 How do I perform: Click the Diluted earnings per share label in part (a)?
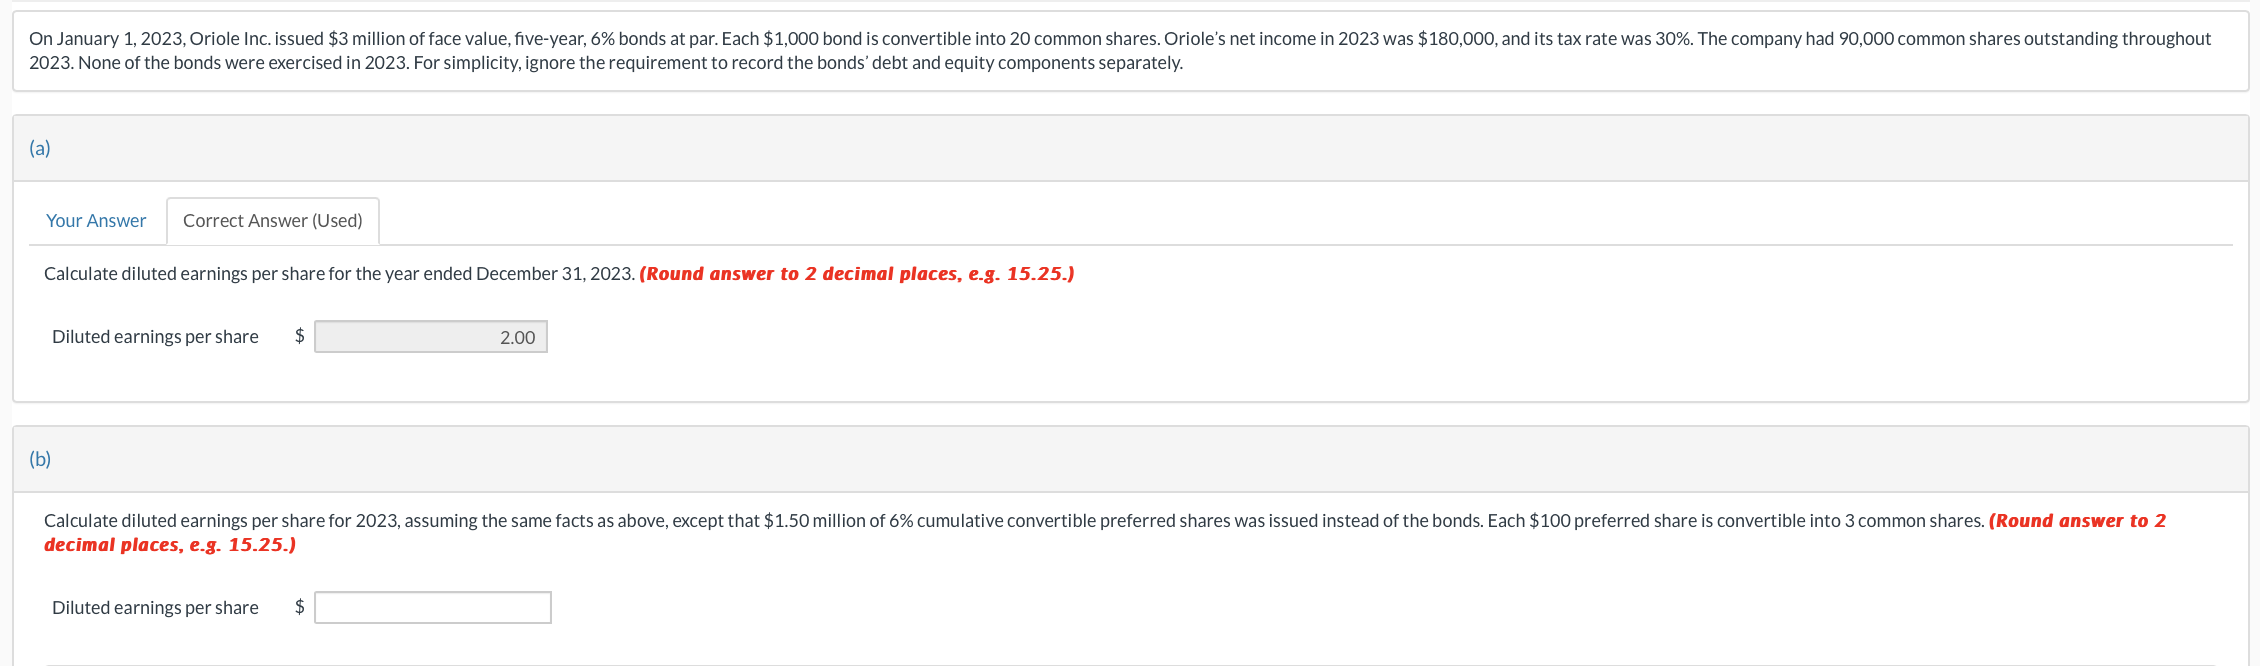(x=155, y=337)
